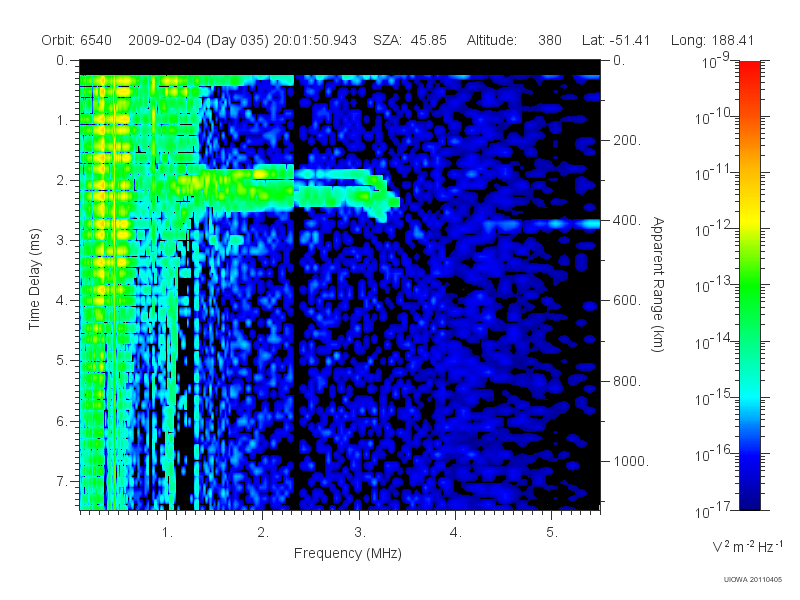
Task: Click the 'UIOWA 20110405' credit text
Action: (x=753, y=579)
